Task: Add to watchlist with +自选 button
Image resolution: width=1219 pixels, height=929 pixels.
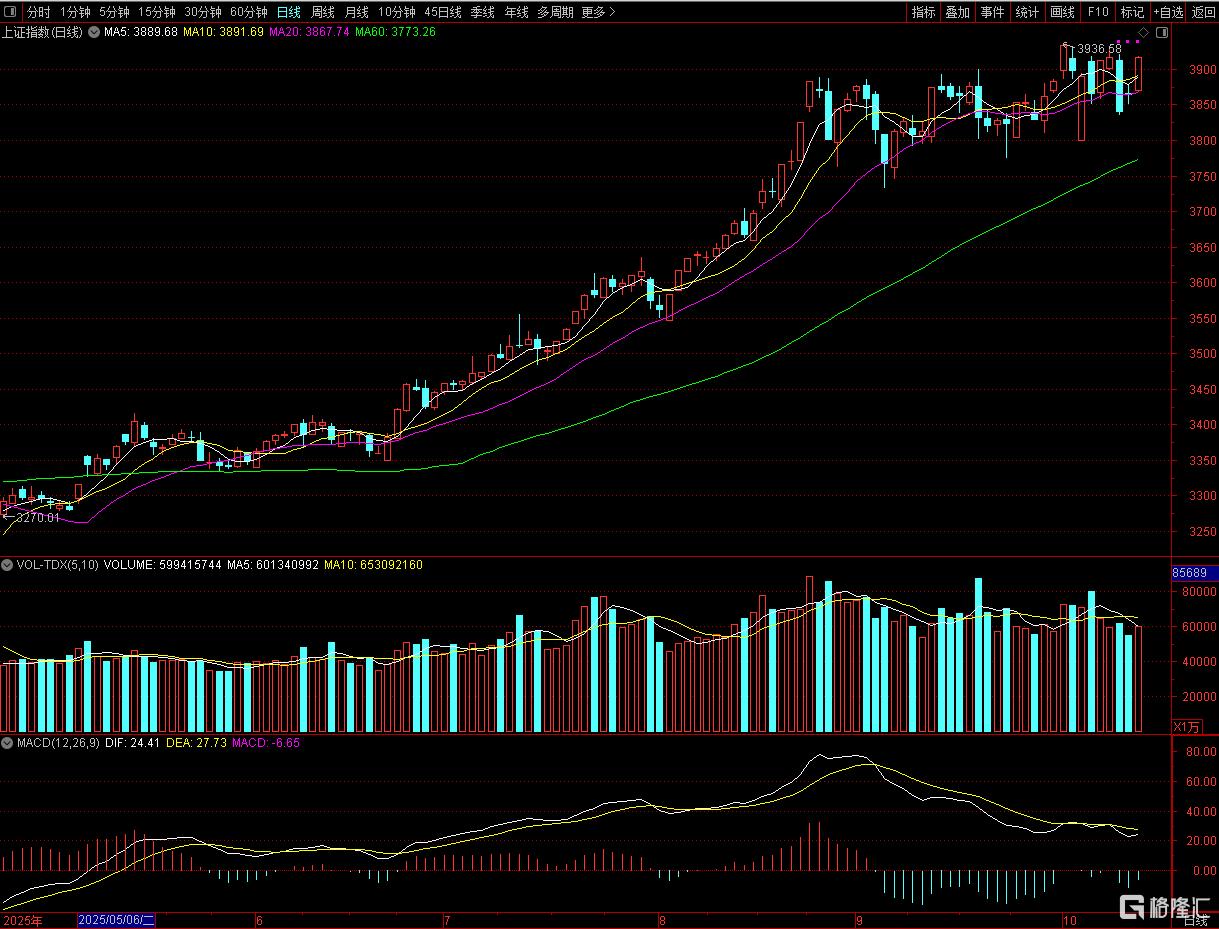Action: click(x=1168, y=12)
